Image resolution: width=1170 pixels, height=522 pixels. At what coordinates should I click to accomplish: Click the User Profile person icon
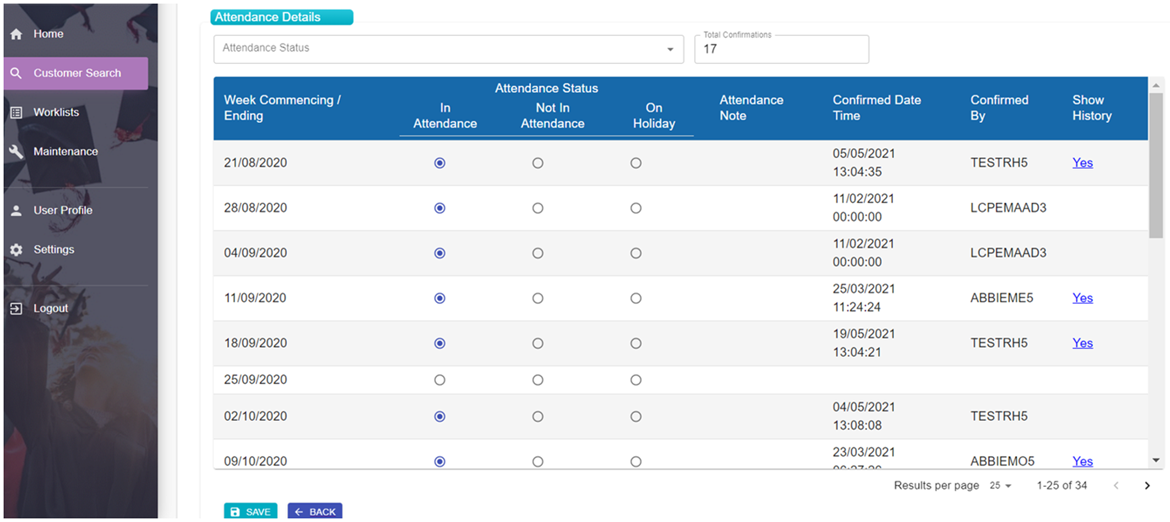click(16, 210)
